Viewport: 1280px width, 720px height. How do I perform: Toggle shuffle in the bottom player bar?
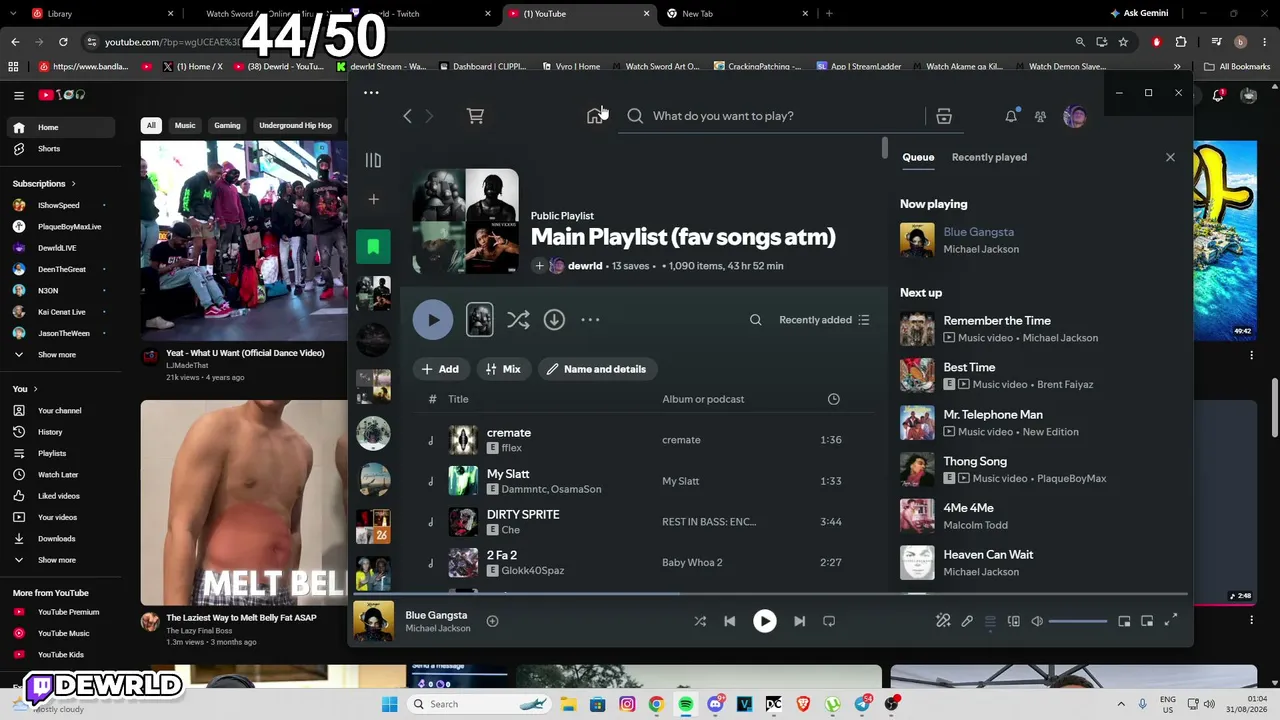(x=700, y=621)
